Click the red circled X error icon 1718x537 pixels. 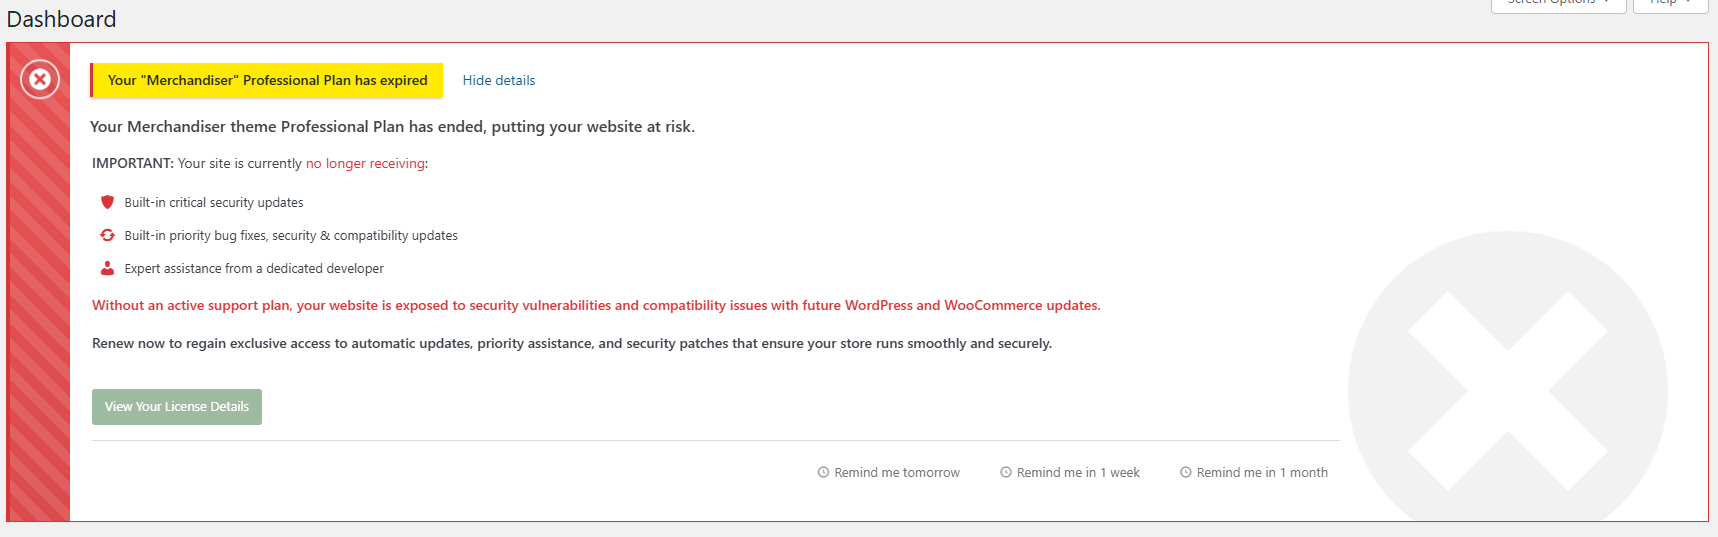click(40, 79)
